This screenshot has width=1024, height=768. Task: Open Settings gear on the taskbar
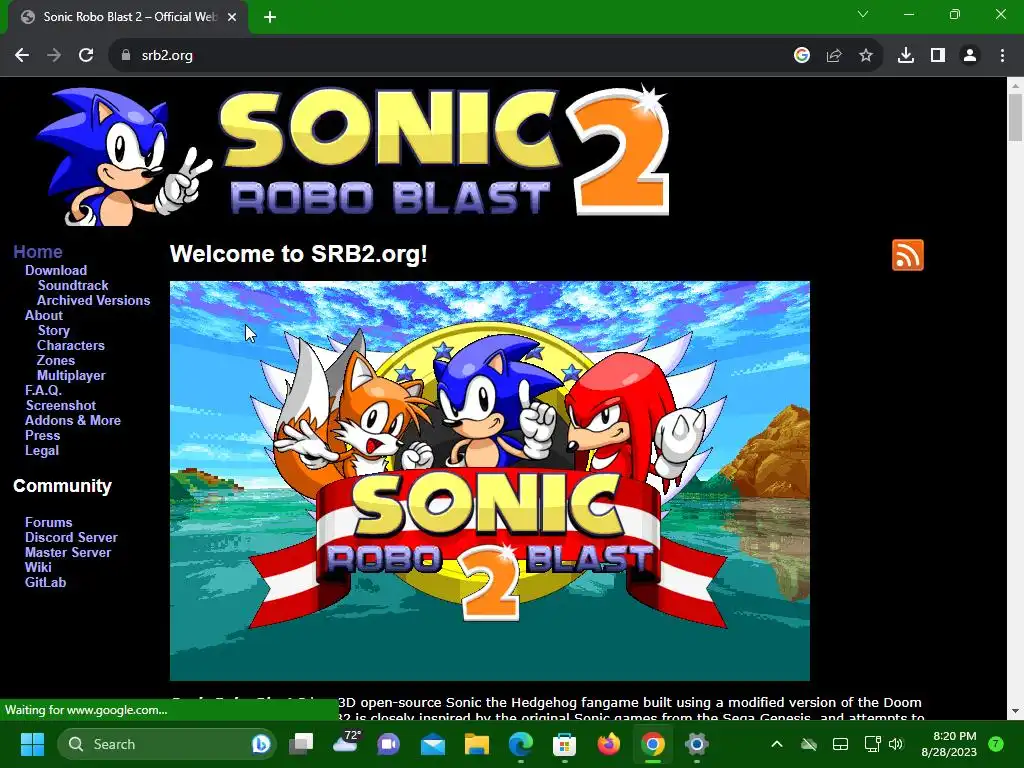point(697,744)
